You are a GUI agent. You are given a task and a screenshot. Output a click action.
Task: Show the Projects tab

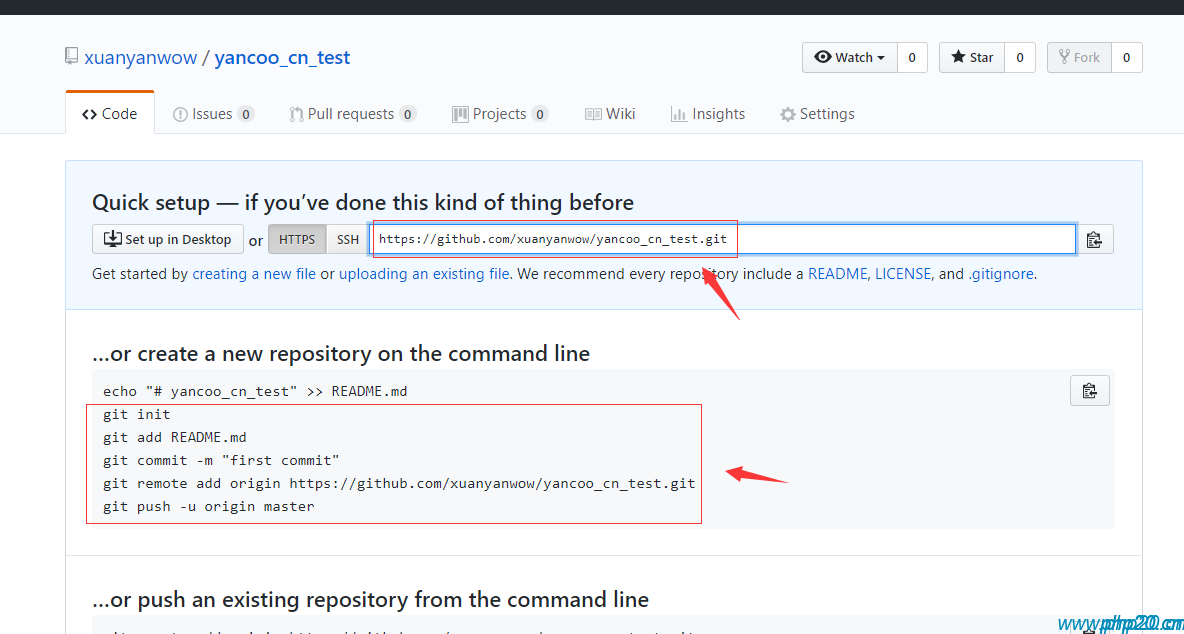[x=500, y=114]
